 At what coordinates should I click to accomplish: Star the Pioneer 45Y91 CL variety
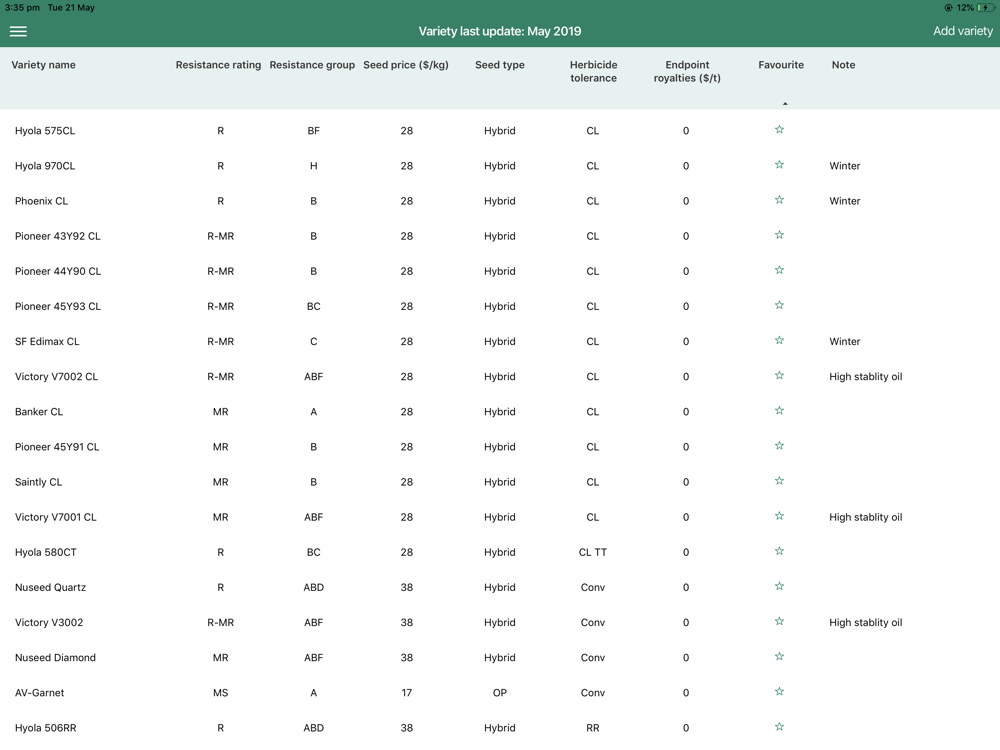(779, 445)
